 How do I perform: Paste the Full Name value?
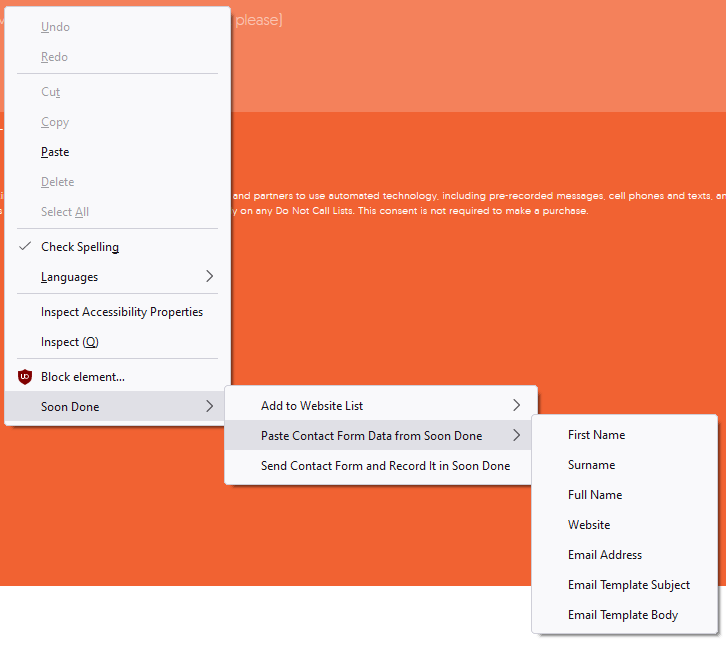coord(625,495)
